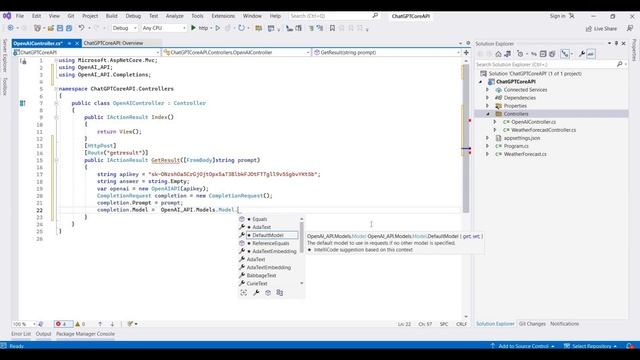Screen dimensions: 640x360
Task: Close the OpenAIController.cs tab
Action: (x=77, y=43)
